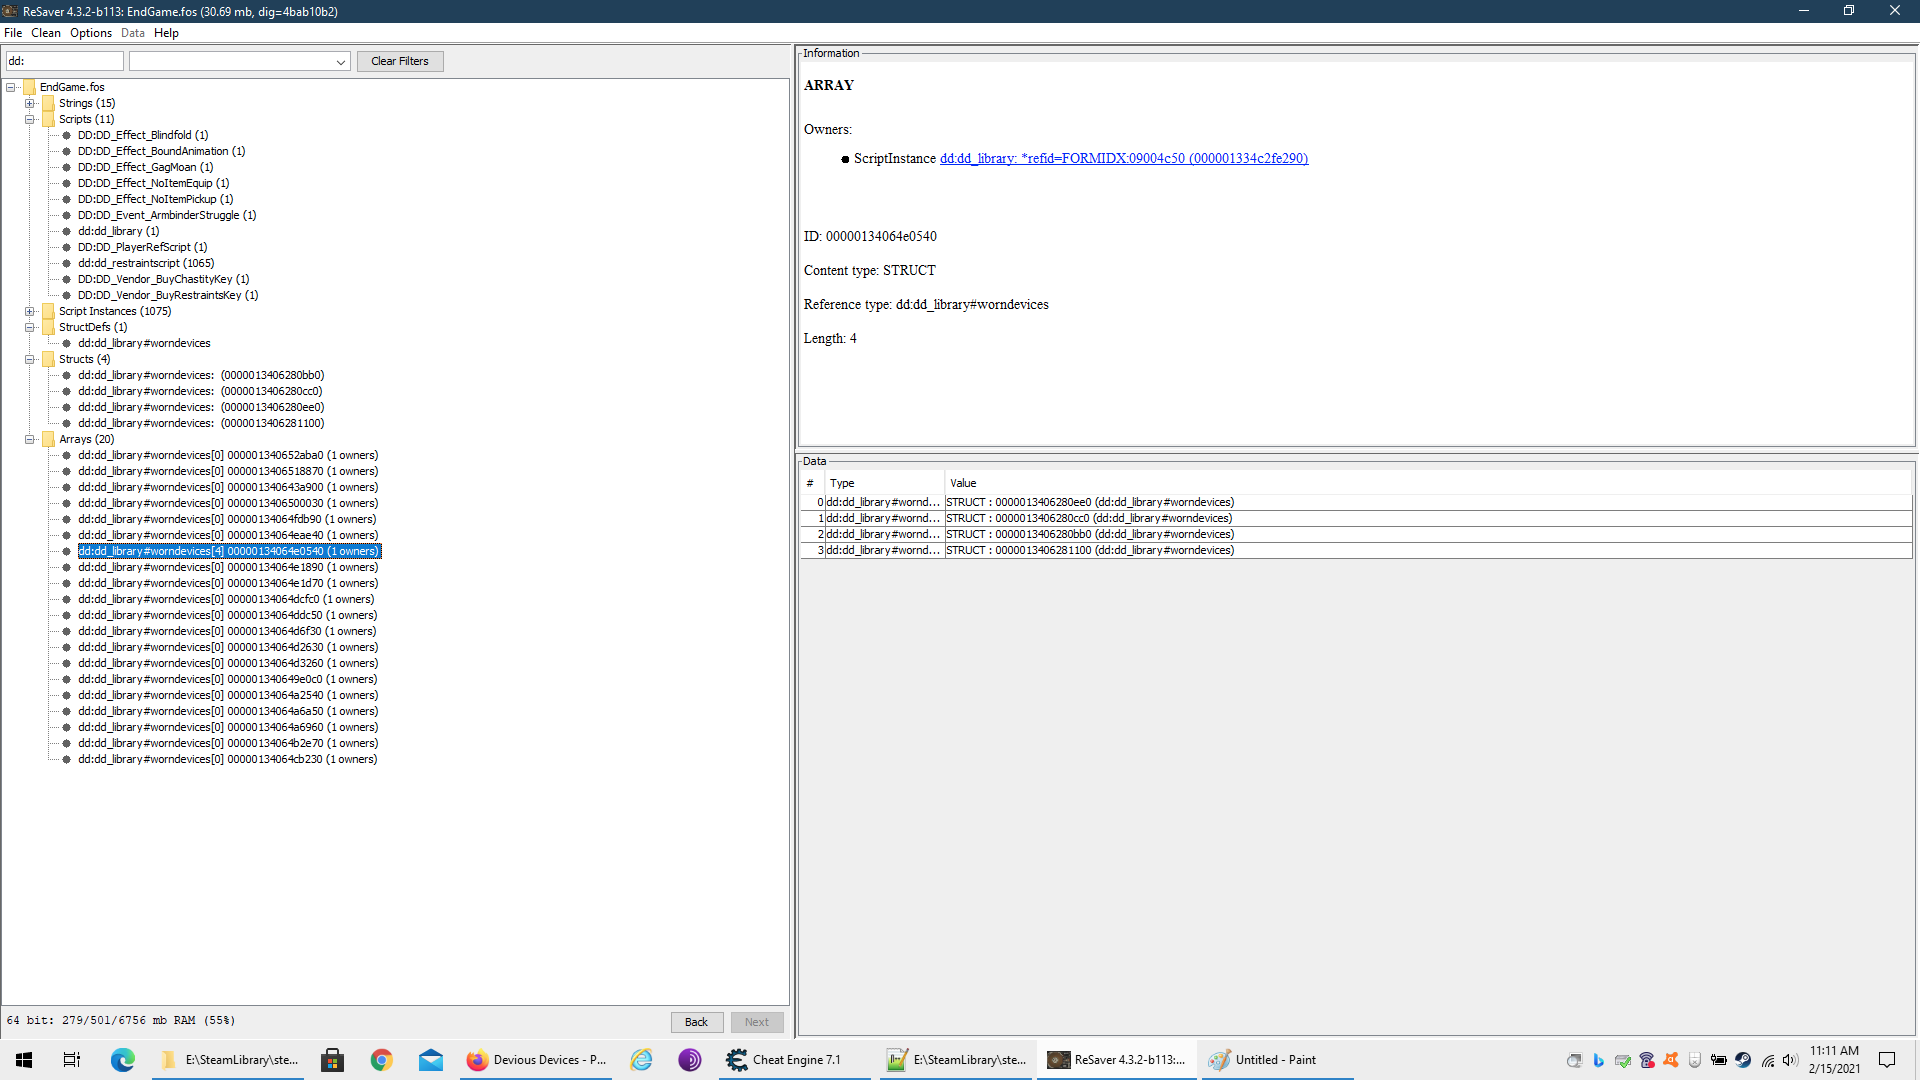Collapse the StructDefs (1) node
Image resolution: width=1920 pixels, height=1080 pixels.
click(x=30, y=327)
